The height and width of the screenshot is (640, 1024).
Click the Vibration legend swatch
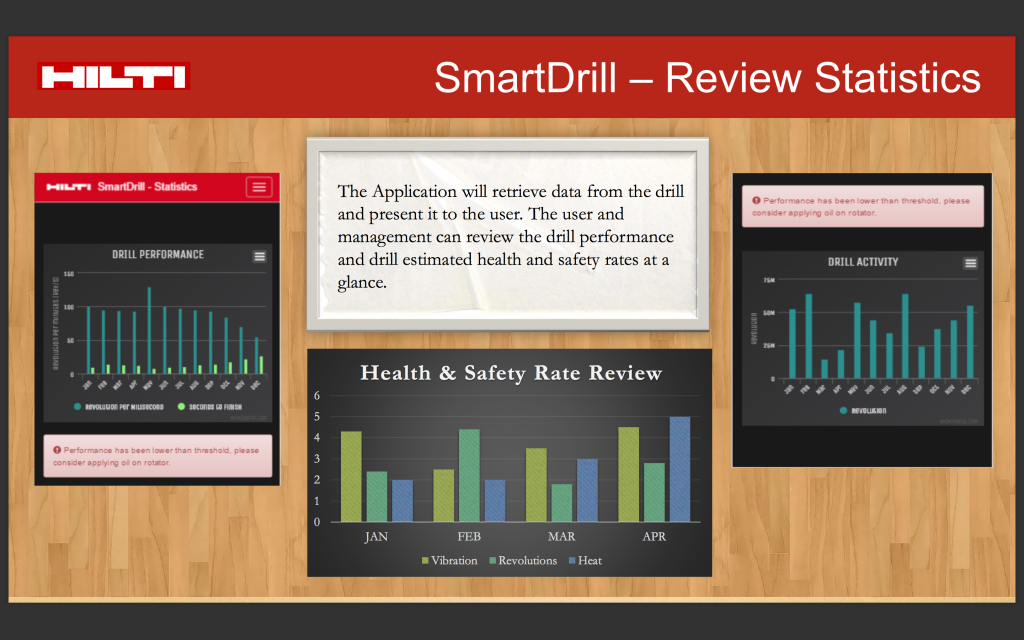(425, 560)
